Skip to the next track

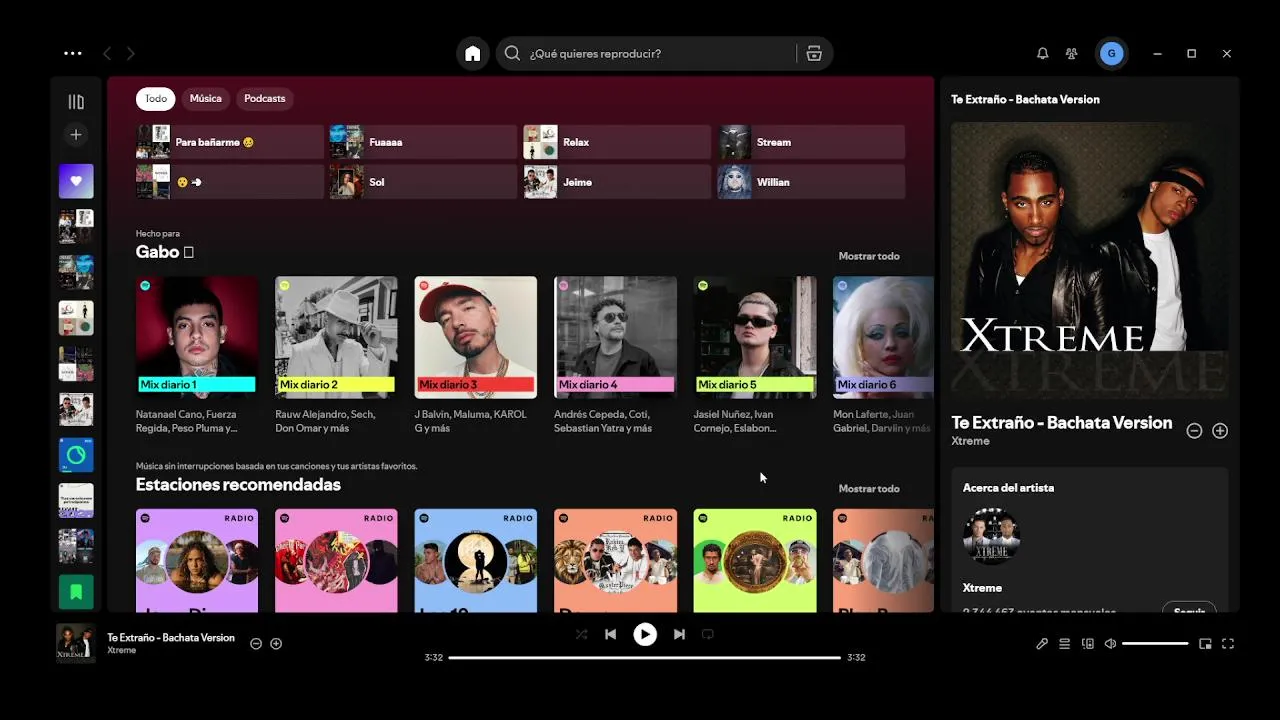pos(679,634)
